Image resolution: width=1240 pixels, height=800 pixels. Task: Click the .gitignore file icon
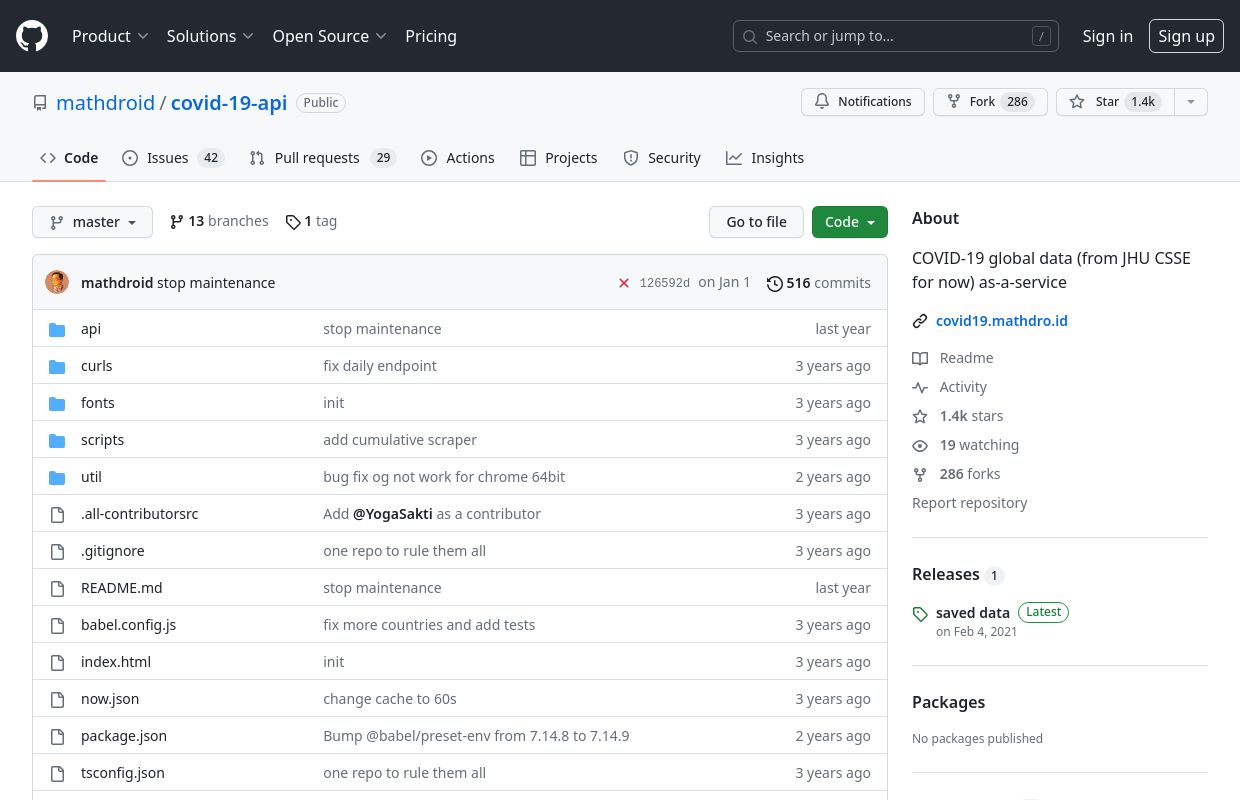(x=57, y=551)
